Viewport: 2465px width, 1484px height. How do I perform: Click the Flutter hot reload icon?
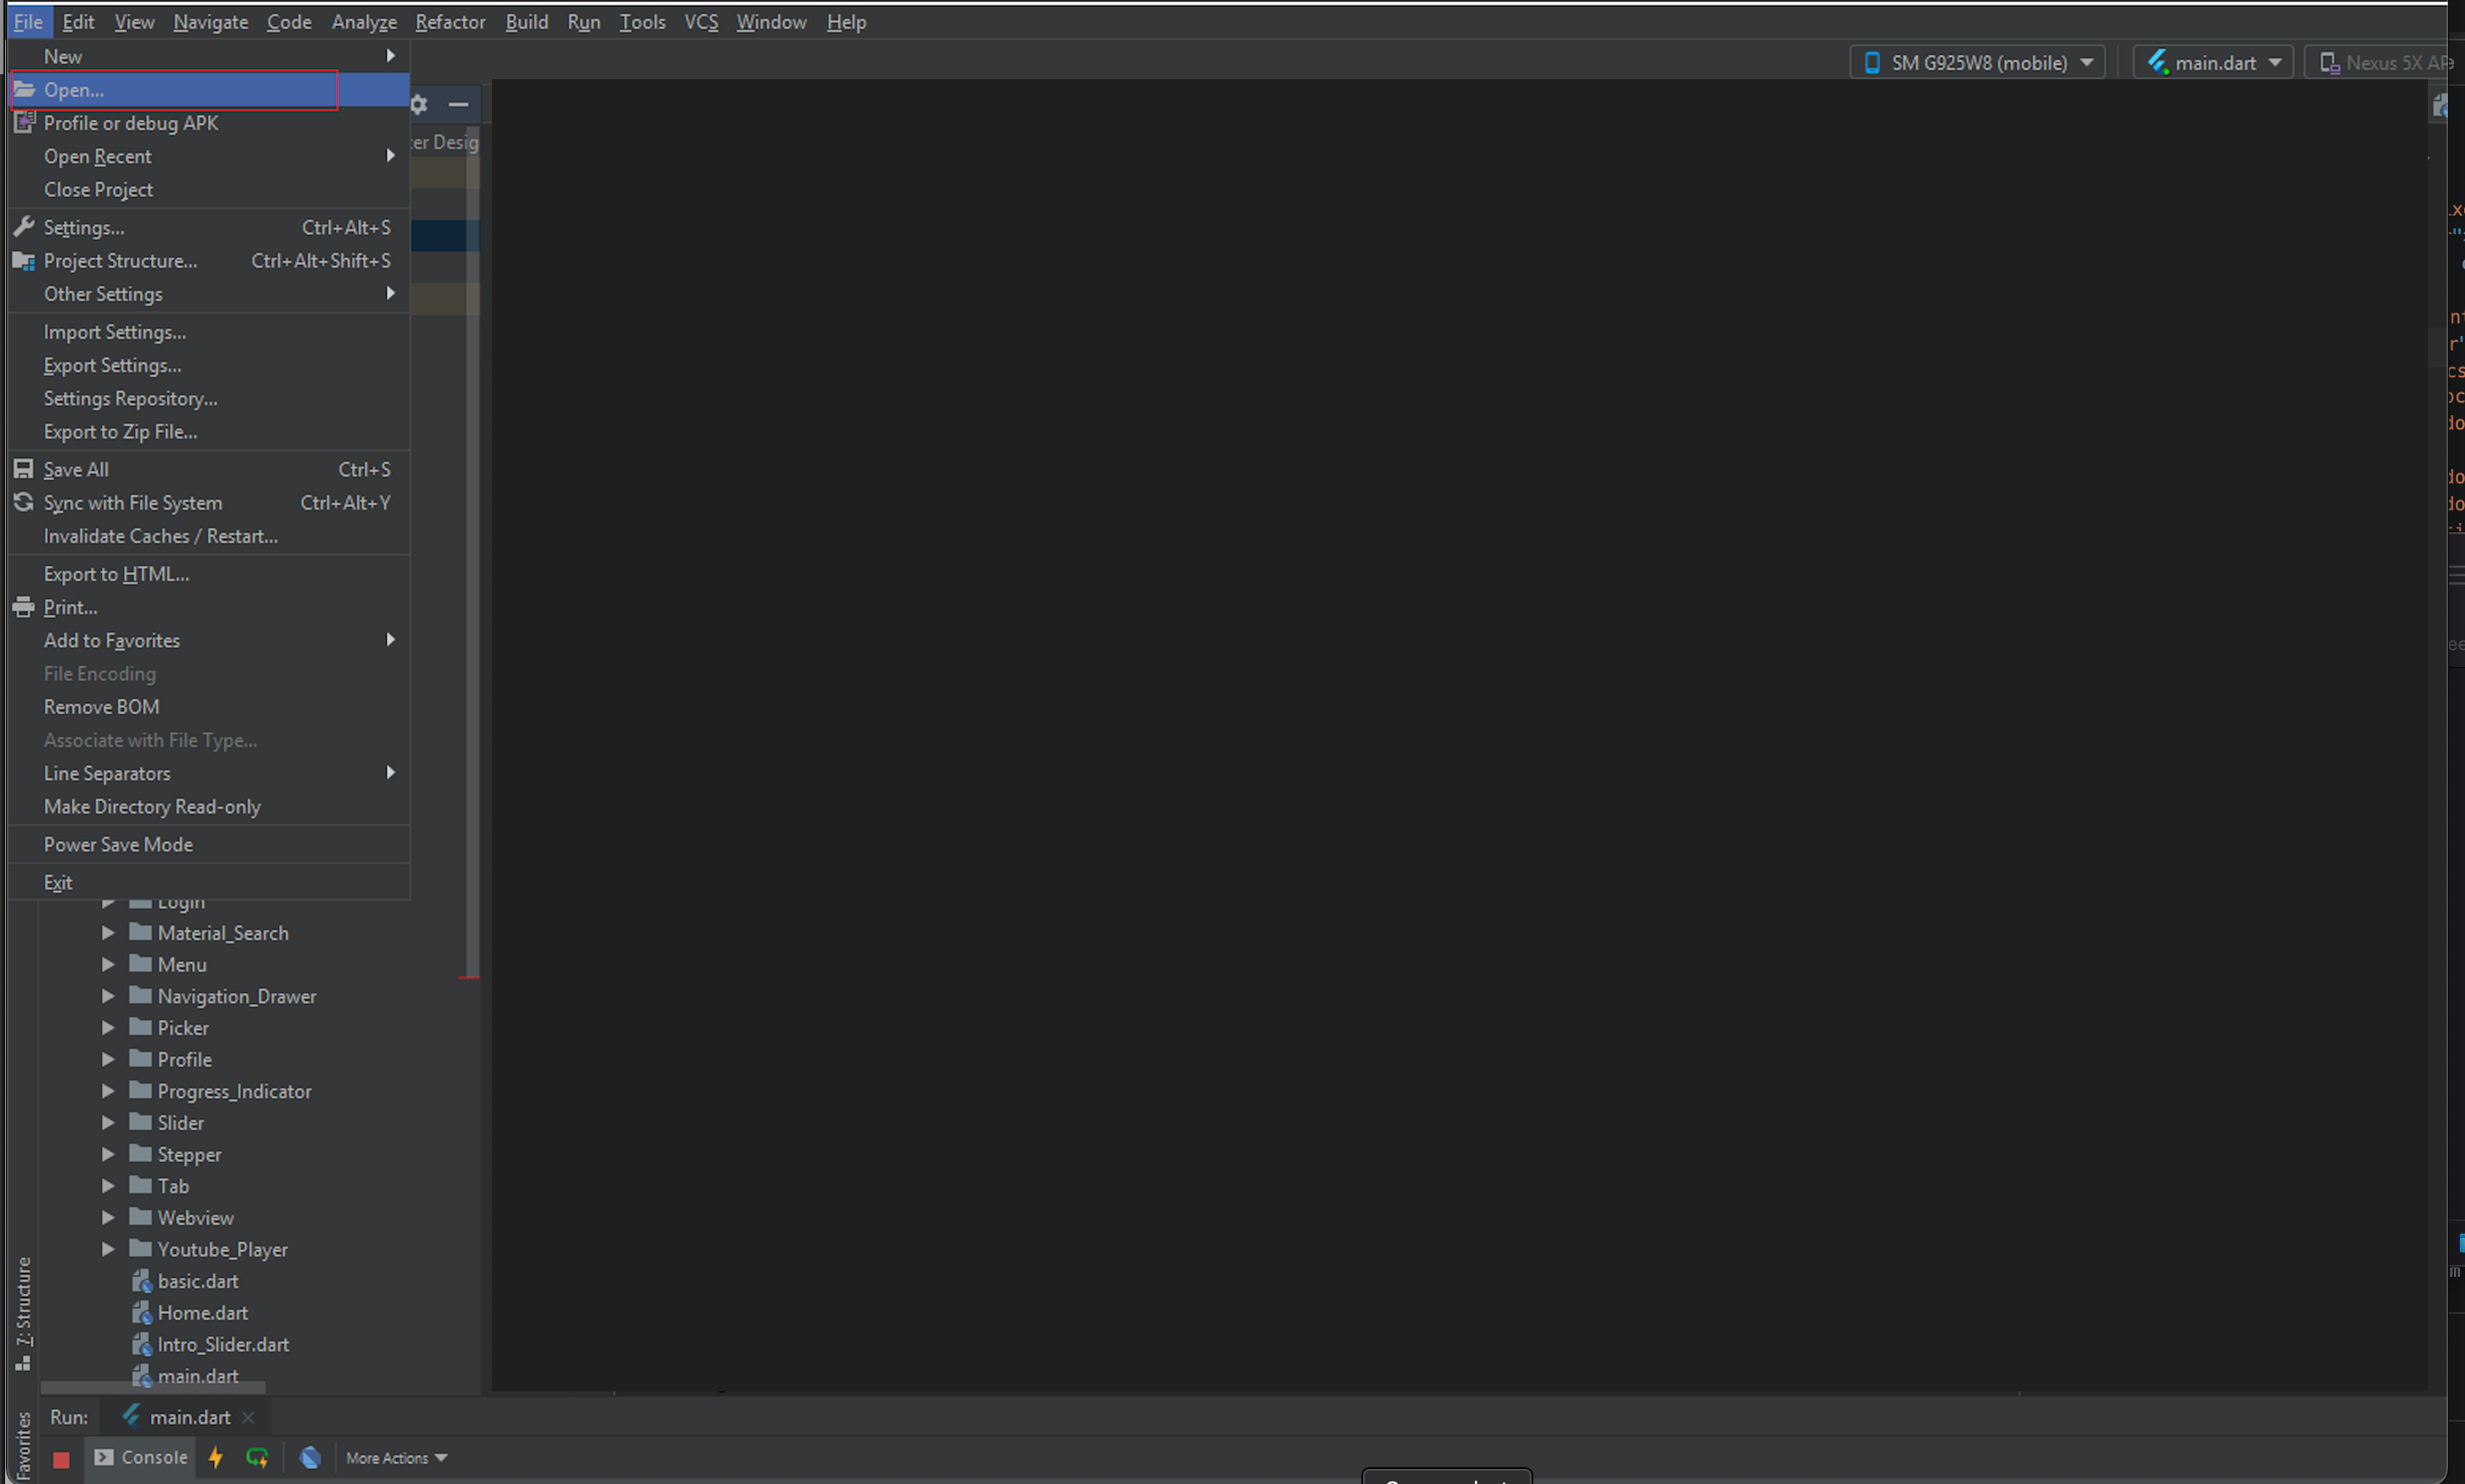215,1456
